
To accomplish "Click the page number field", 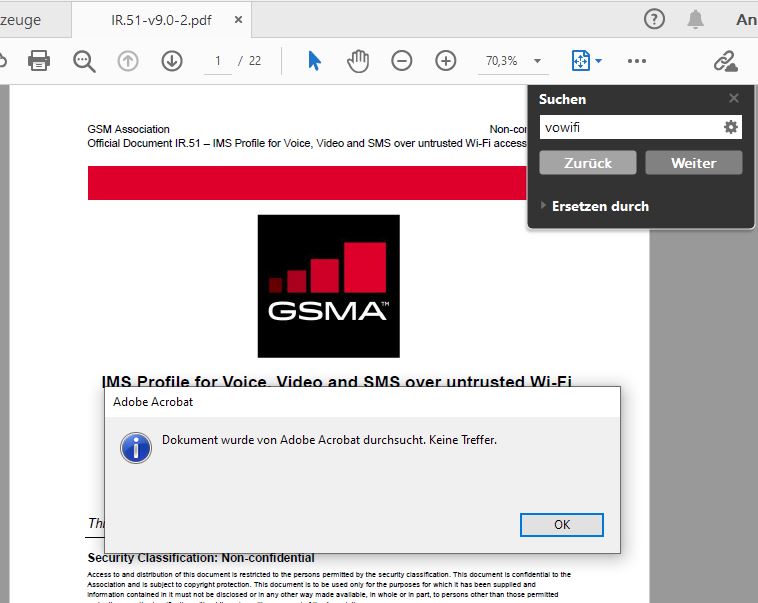I will click(218, 61).
